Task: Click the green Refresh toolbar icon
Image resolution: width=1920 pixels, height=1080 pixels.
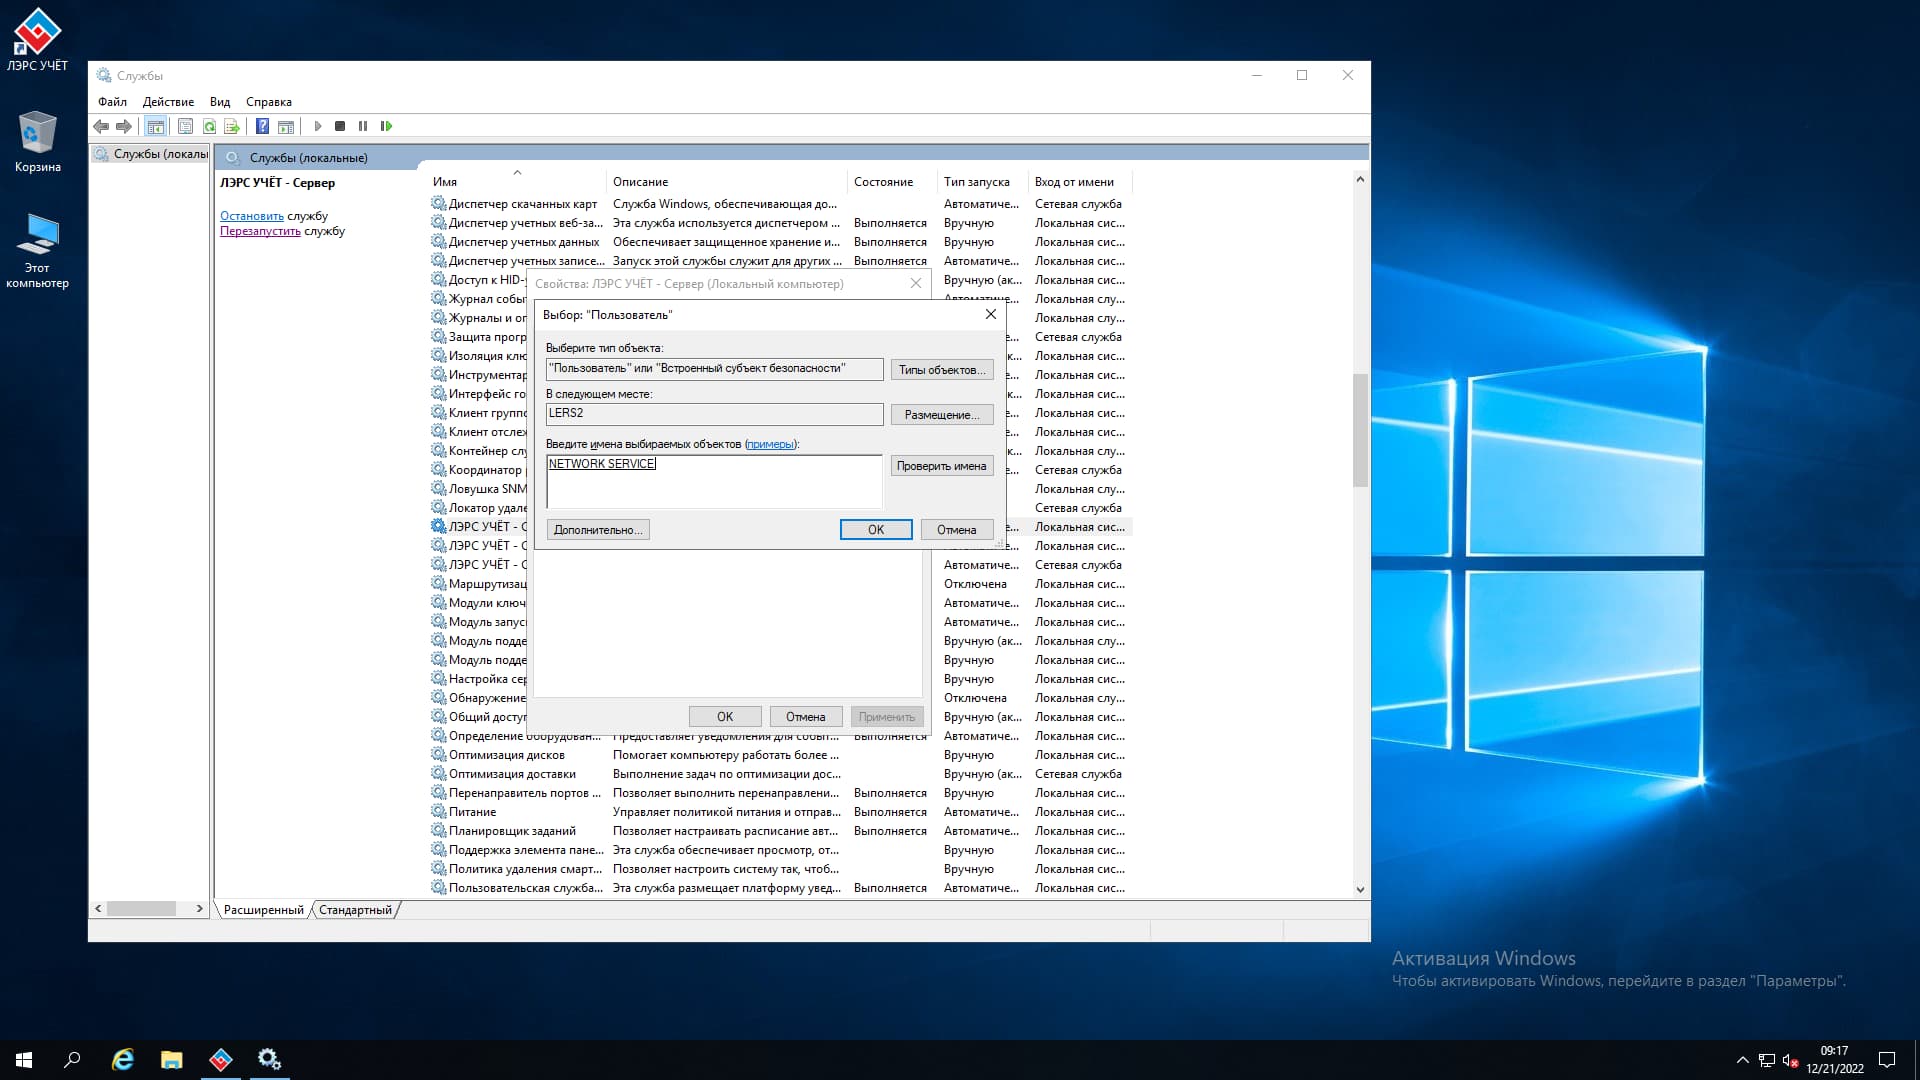Action: [209, 126]
